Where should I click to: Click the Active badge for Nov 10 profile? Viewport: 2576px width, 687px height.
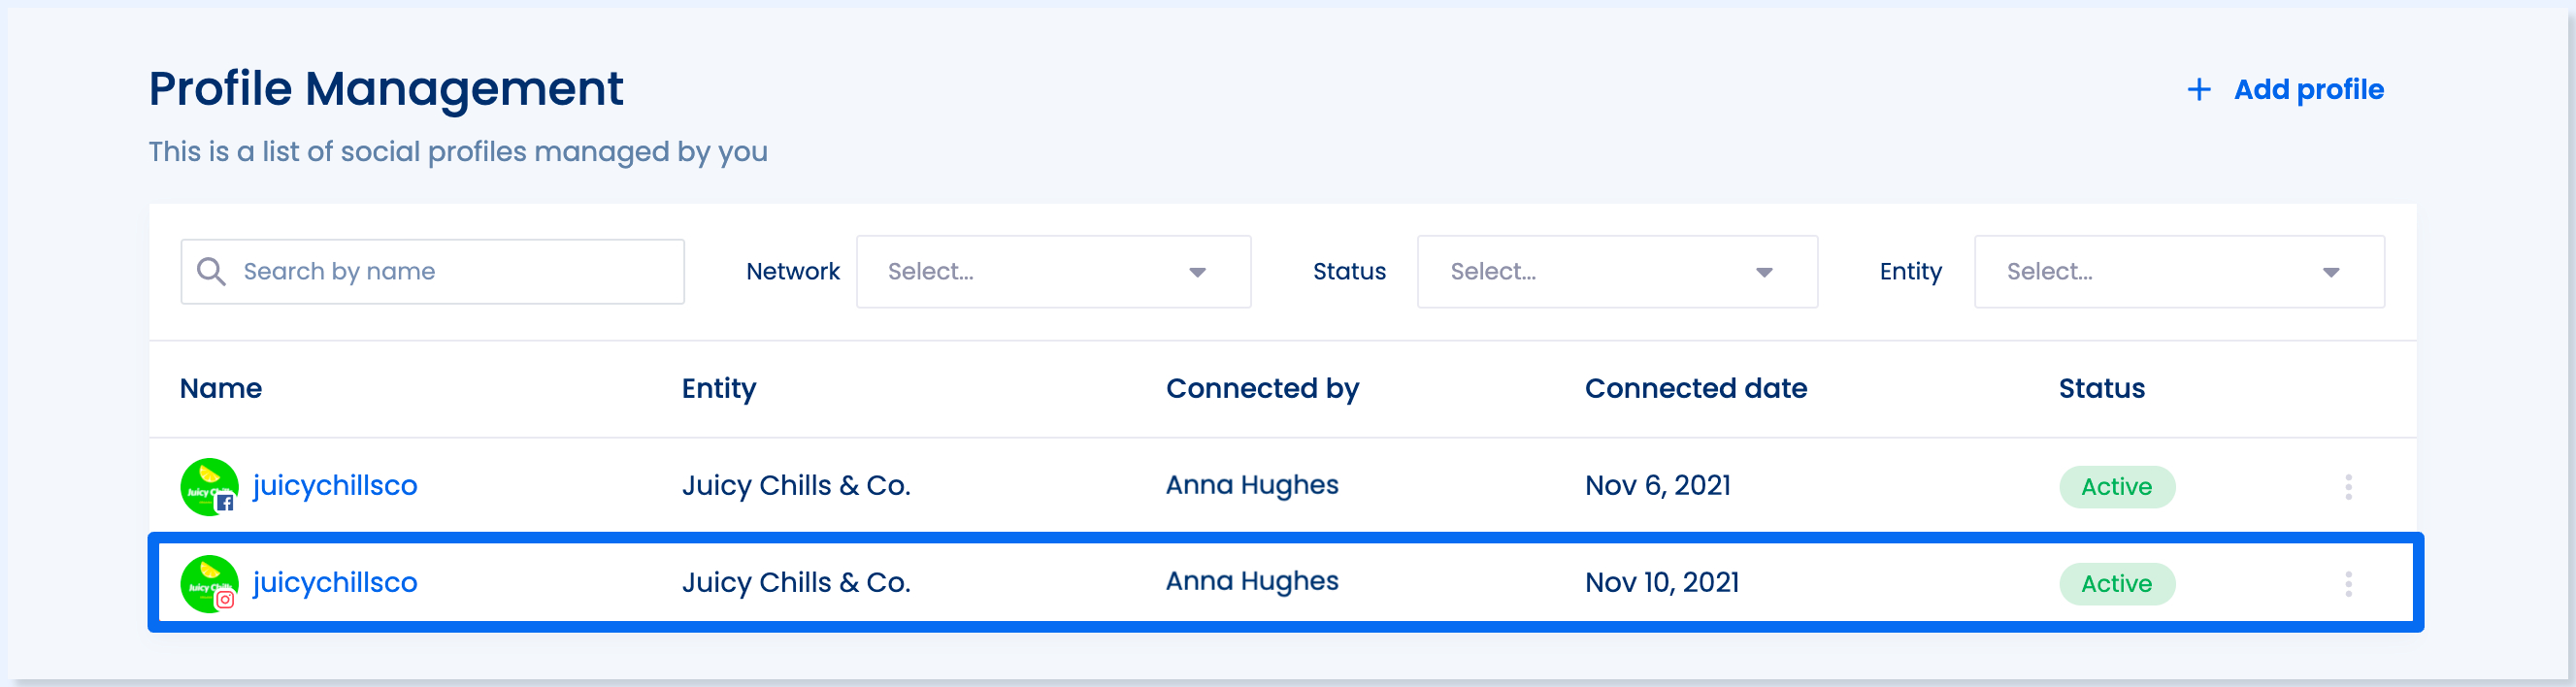2117,584
